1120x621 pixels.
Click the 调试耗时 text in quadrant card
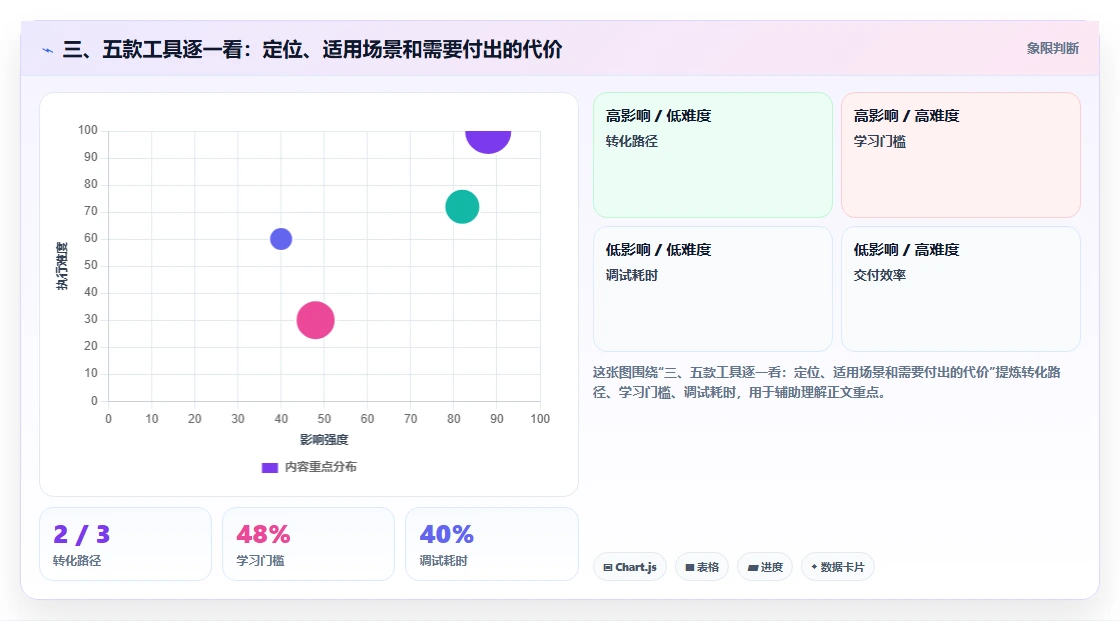pyautogui.click(x=631, y=275)
